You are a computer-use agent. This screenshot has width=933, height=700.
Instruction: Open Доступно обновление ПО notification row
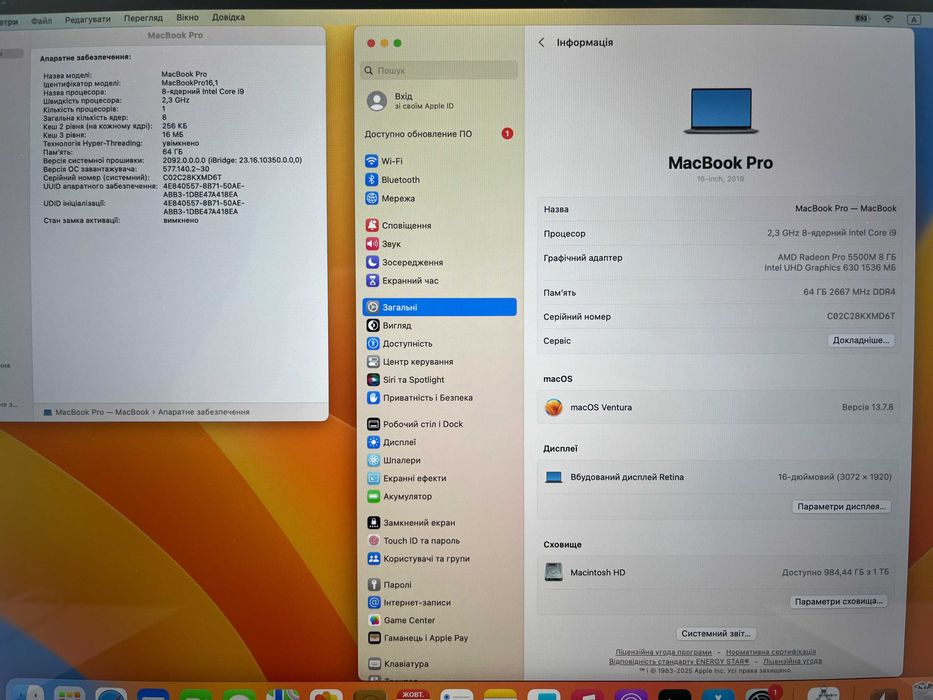439,134
